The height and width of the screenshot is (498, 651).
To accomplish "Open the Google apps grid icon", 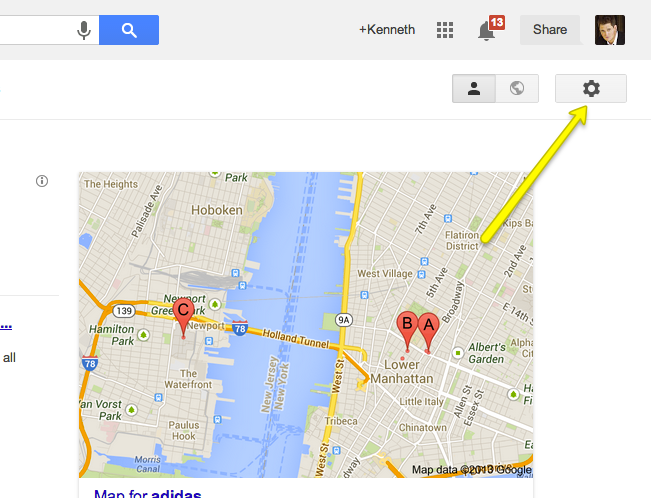I will [445, 30].
